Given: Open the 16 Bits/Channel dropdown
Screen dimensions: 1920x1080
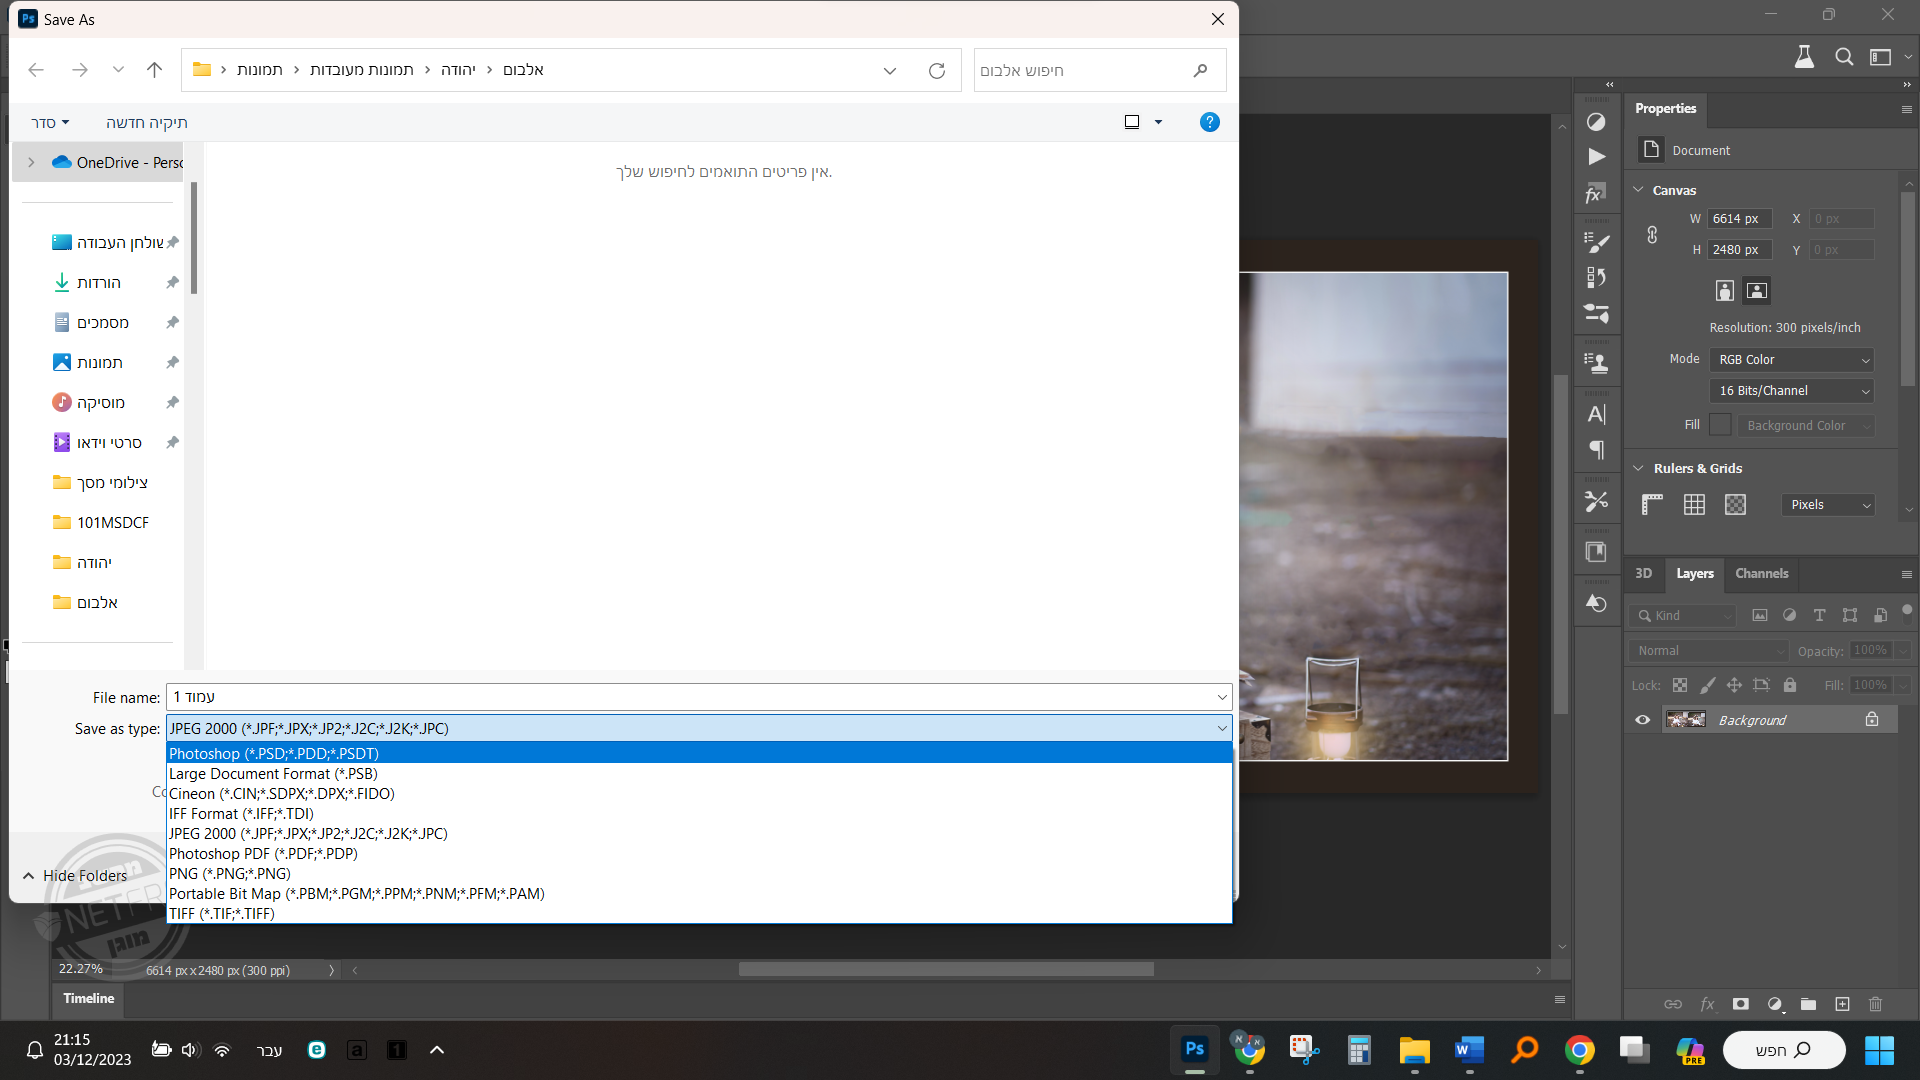Looking at the screenshot, I should pyautogui.click(x=1791, y=391).
